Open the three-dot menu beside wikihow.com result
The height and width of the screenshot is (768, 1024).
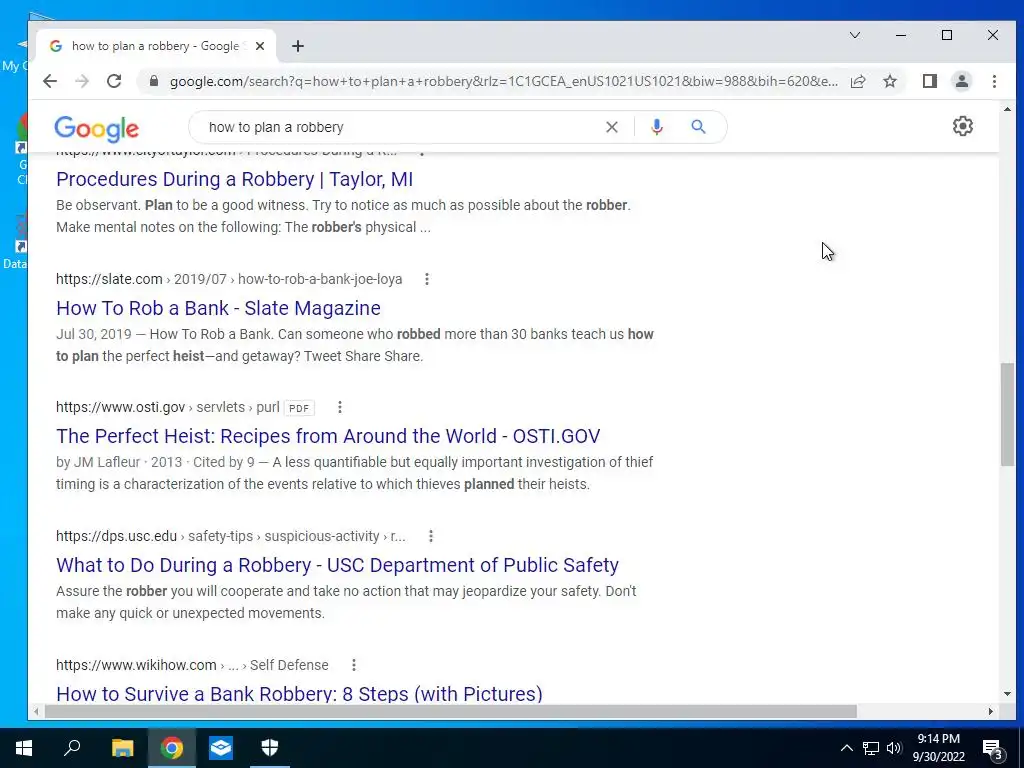click(x=354, y=665)
